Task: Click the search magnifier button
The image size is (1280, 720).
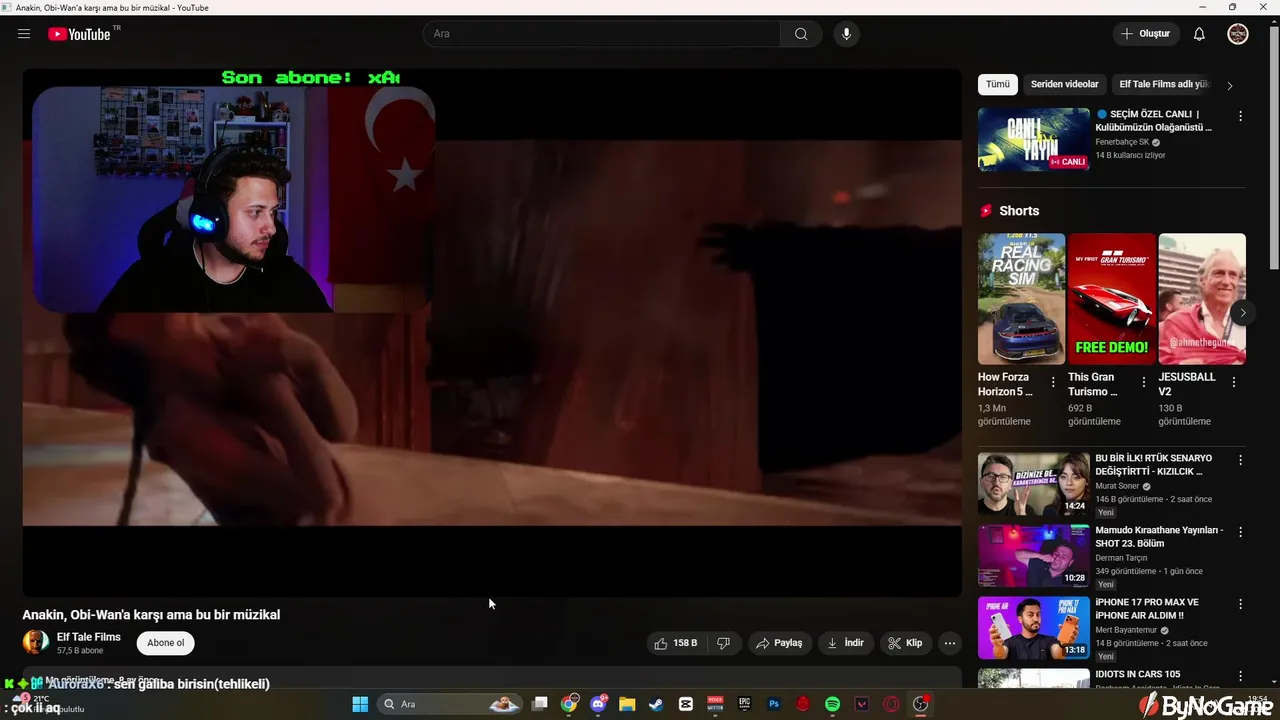Action: tap(801, 34)
